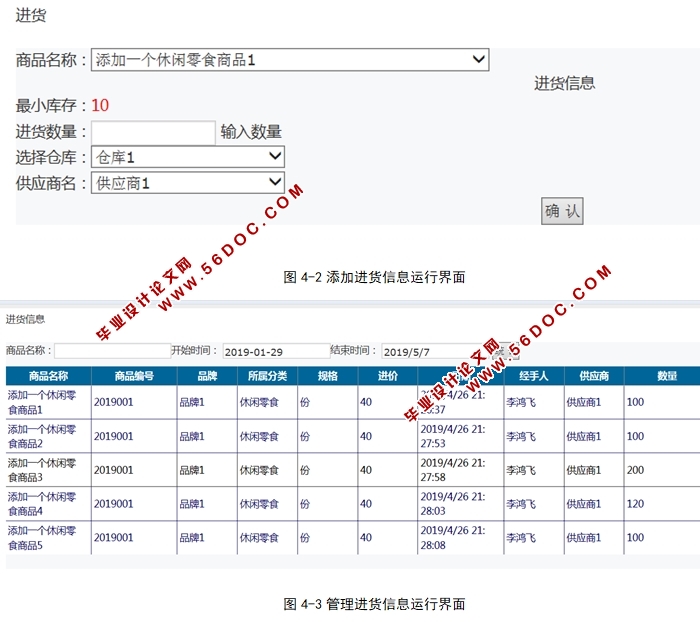Click the 进价 column header

pyautogui.click(x=388, y=376)
